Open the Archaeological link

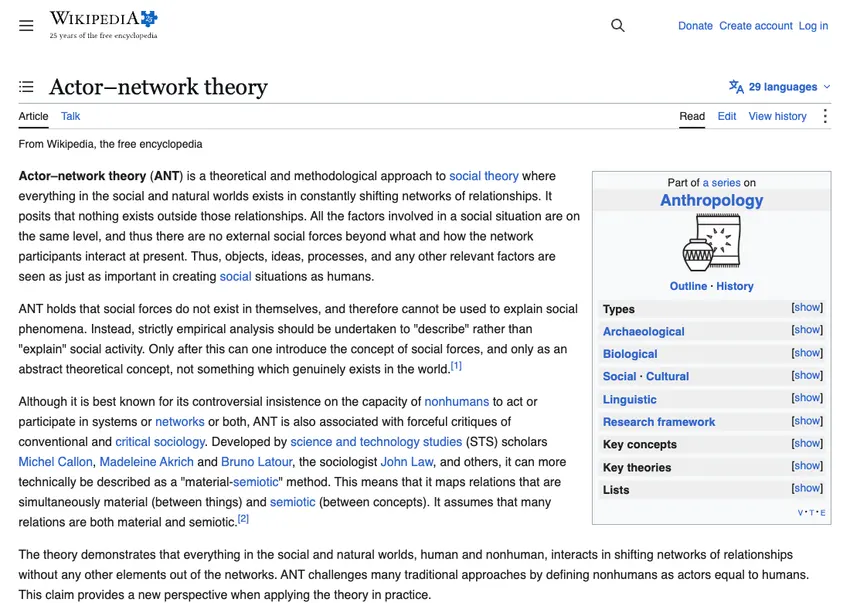[643, 332]
